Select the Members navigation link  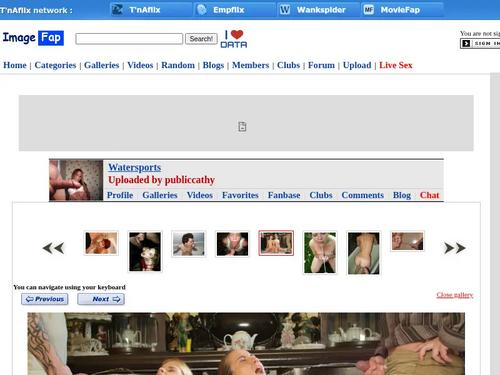click(x=251, y=65)
